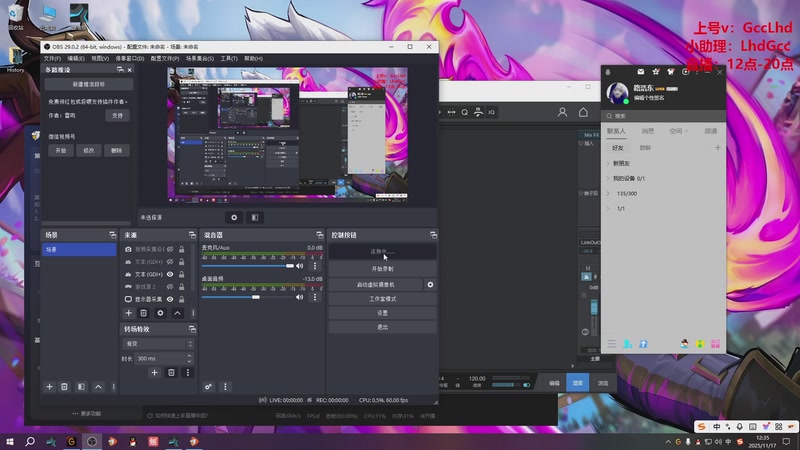The image size is (800, 450).
Task: Open the 场景集合(S) menu in OBS
Action: click(x=199, y=59)
